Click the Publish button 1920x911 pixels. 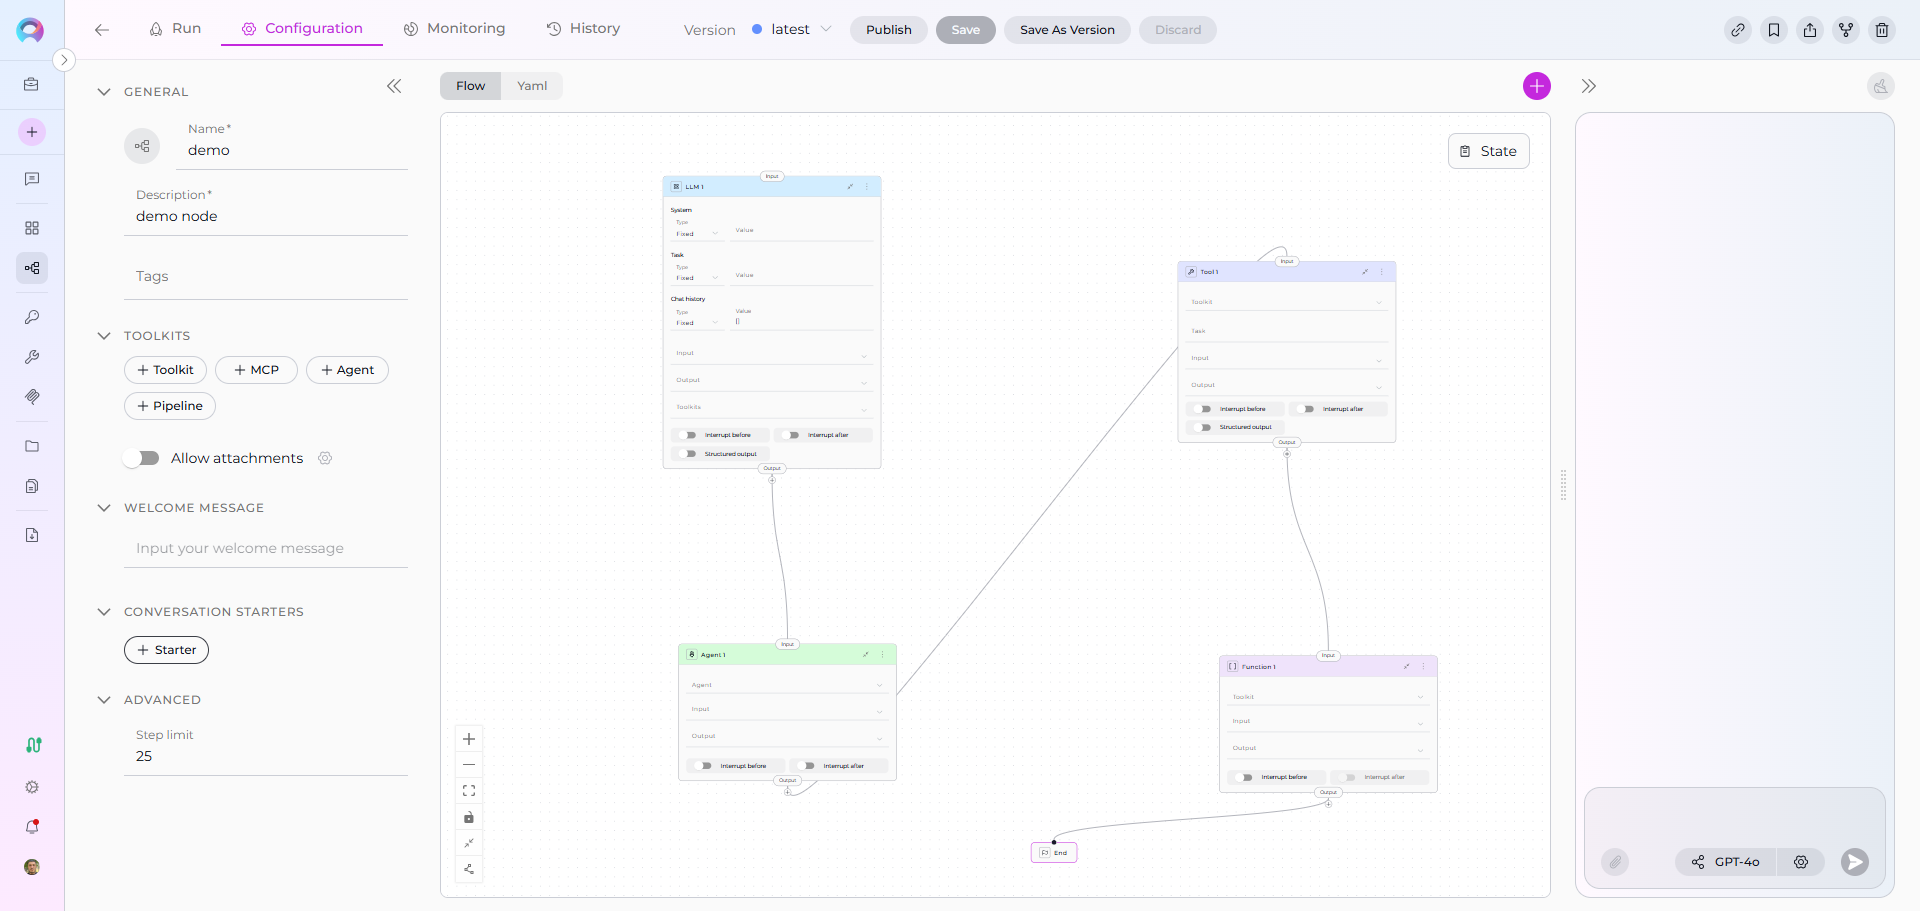(888, 30)
